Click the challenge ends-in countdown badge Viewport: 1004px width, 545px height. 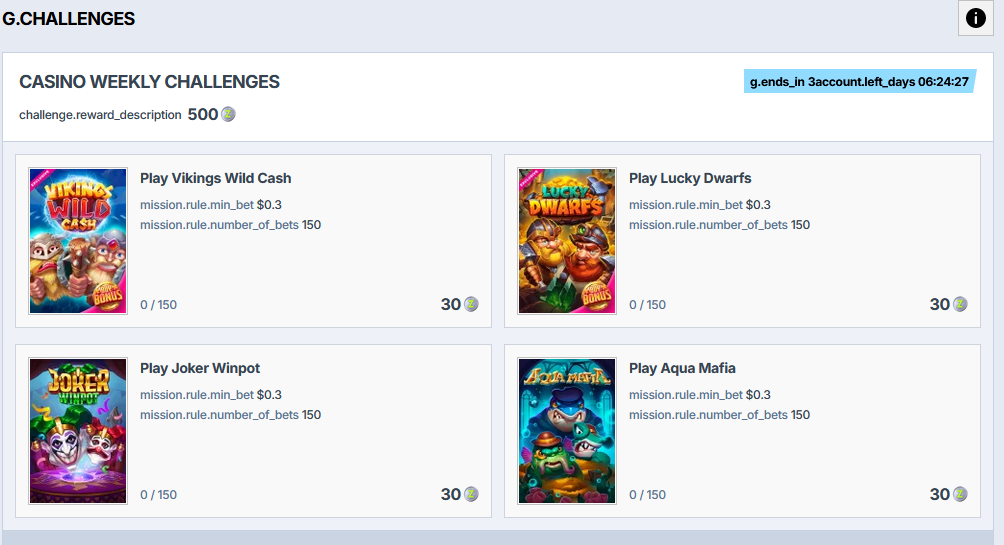click(x=859, y=81)
